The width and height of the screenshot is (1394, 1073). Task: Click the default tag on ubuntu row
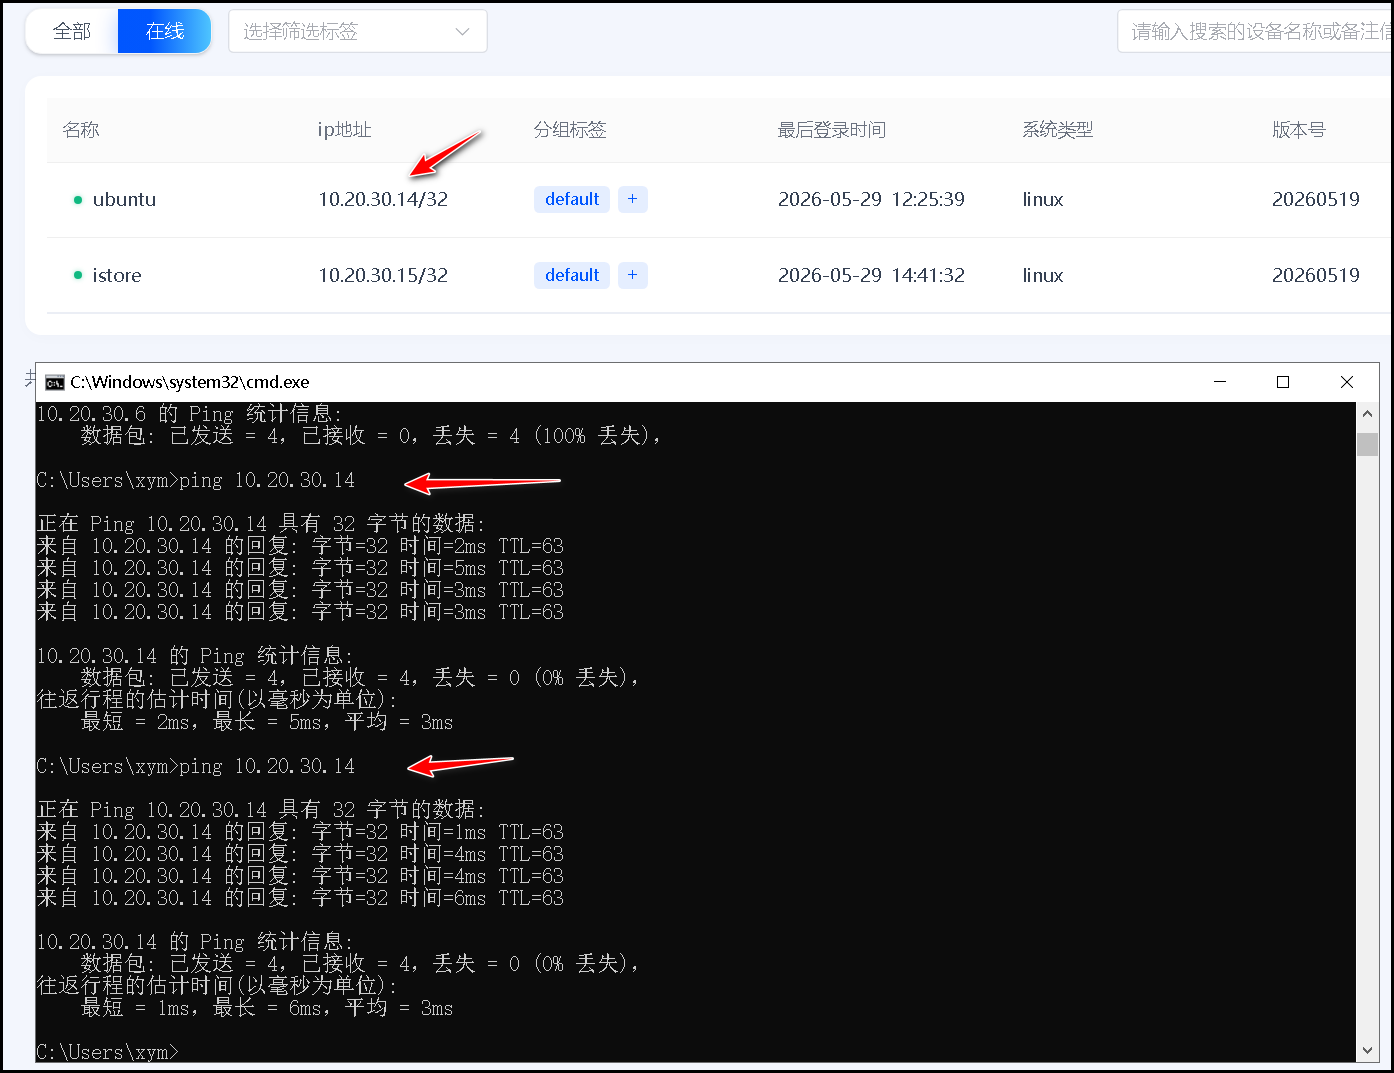tap(572, 199)
